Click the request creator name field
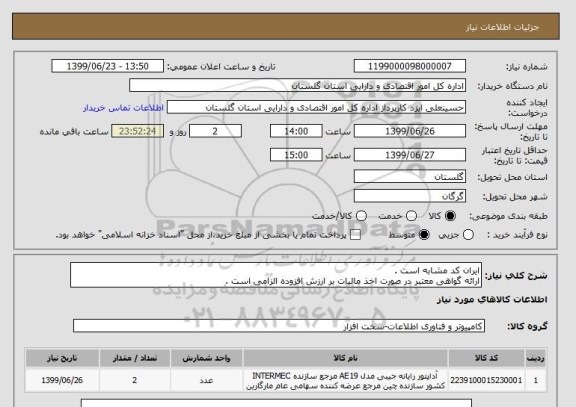This screenshot has width=576, height=407. click(316, 108)
